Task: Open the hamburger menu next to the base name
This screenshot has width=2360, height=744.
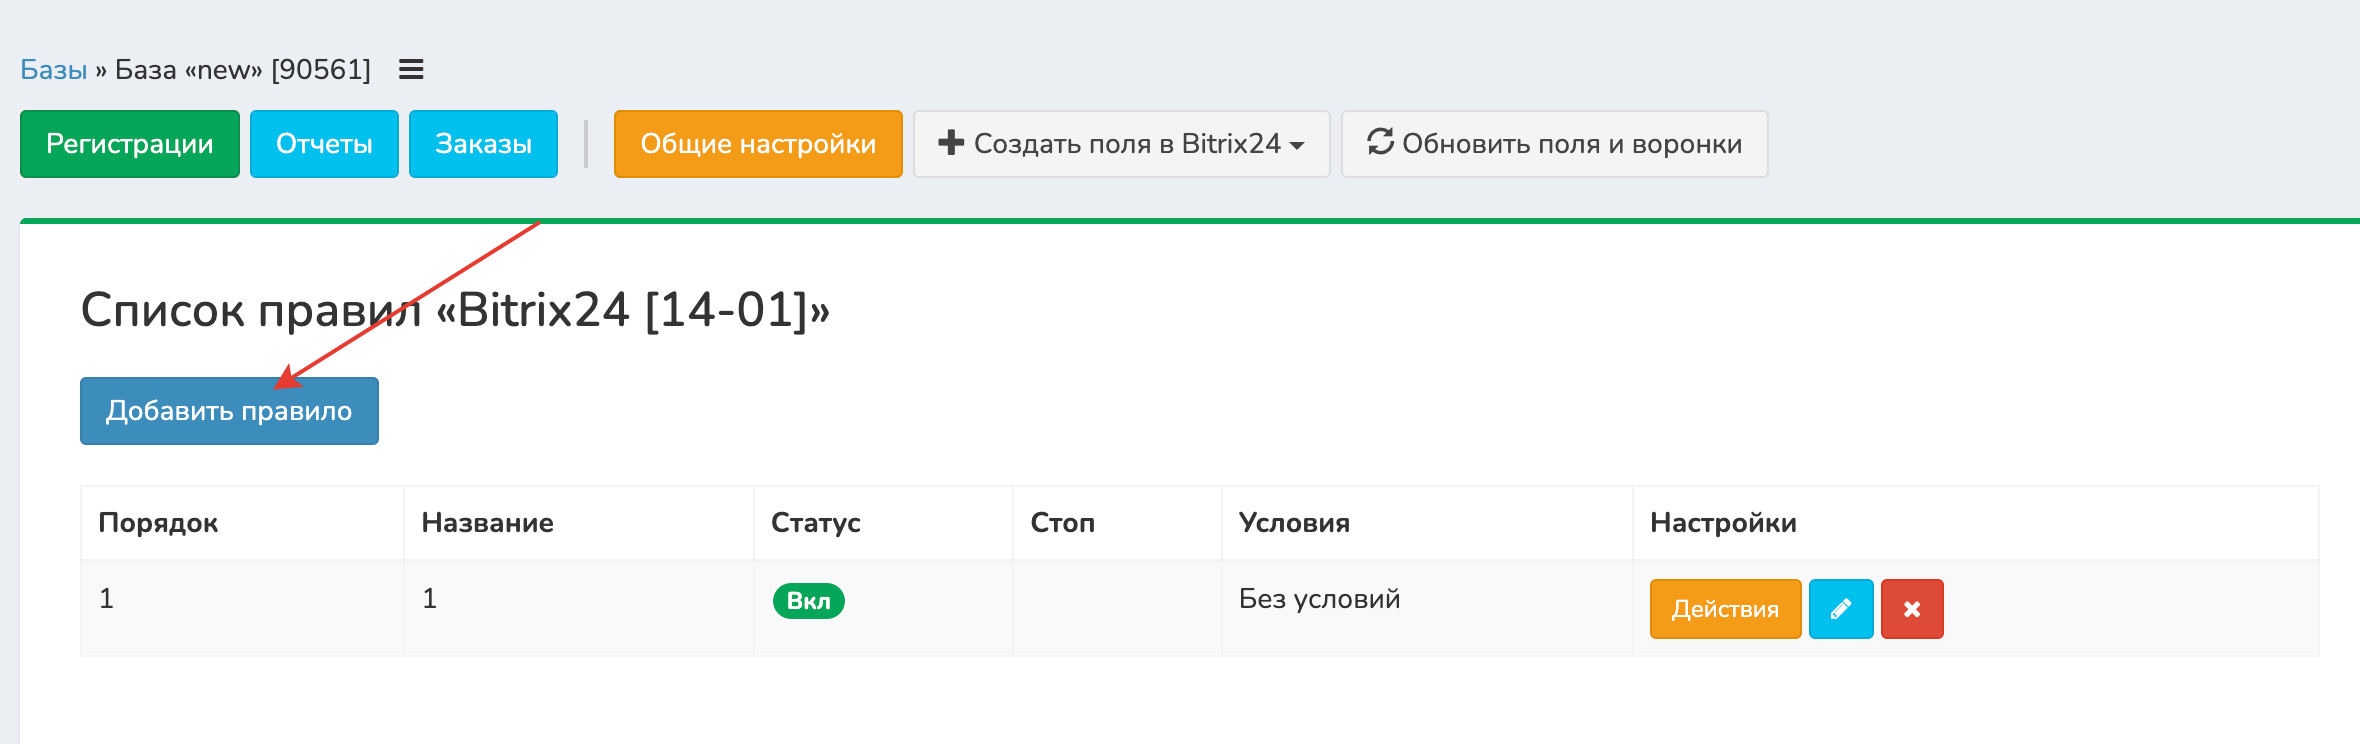Action: point(411,70)
